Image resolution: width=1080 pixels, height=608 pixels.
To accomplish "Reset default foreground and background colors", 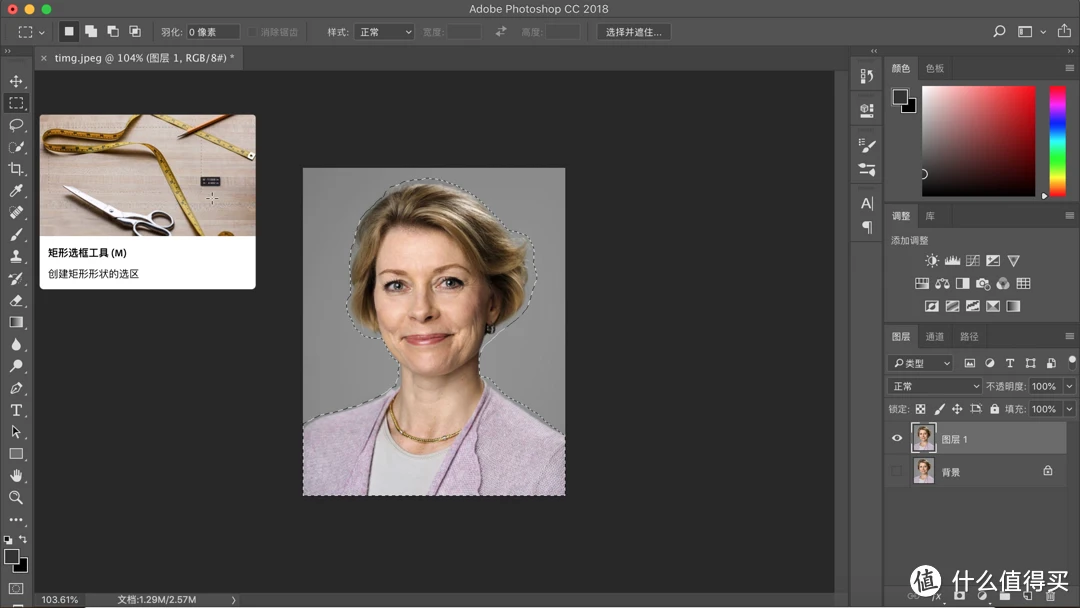I will [x=8, y=540].
